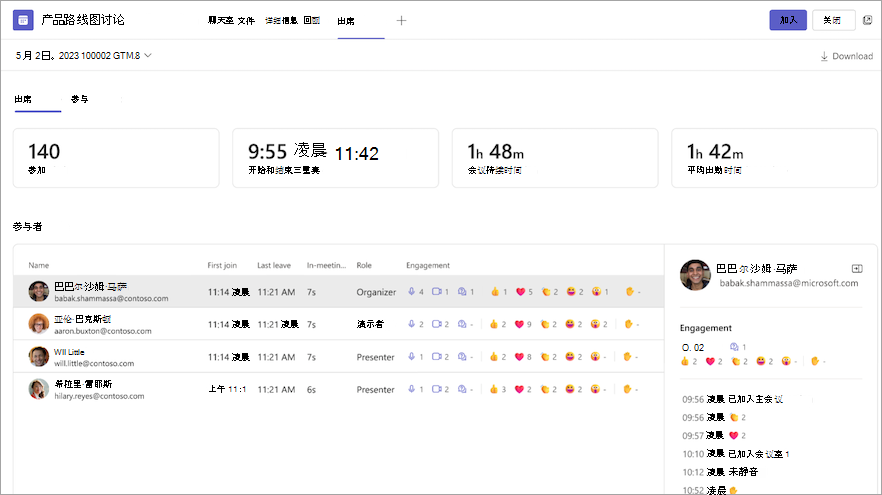This screenshot has height=495, width=882.
Task: Click 10:10 已加入会议室 1 timeline entry
Action: pos(736,454)
